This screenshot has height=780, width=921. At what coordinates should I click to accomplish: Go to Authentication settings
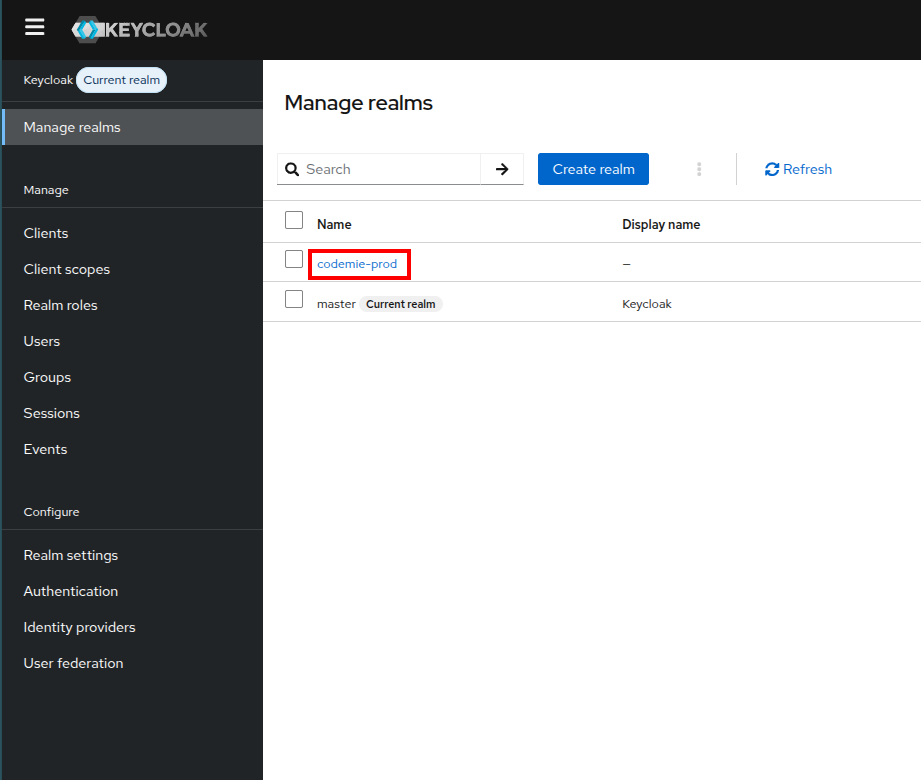point(70,591)
